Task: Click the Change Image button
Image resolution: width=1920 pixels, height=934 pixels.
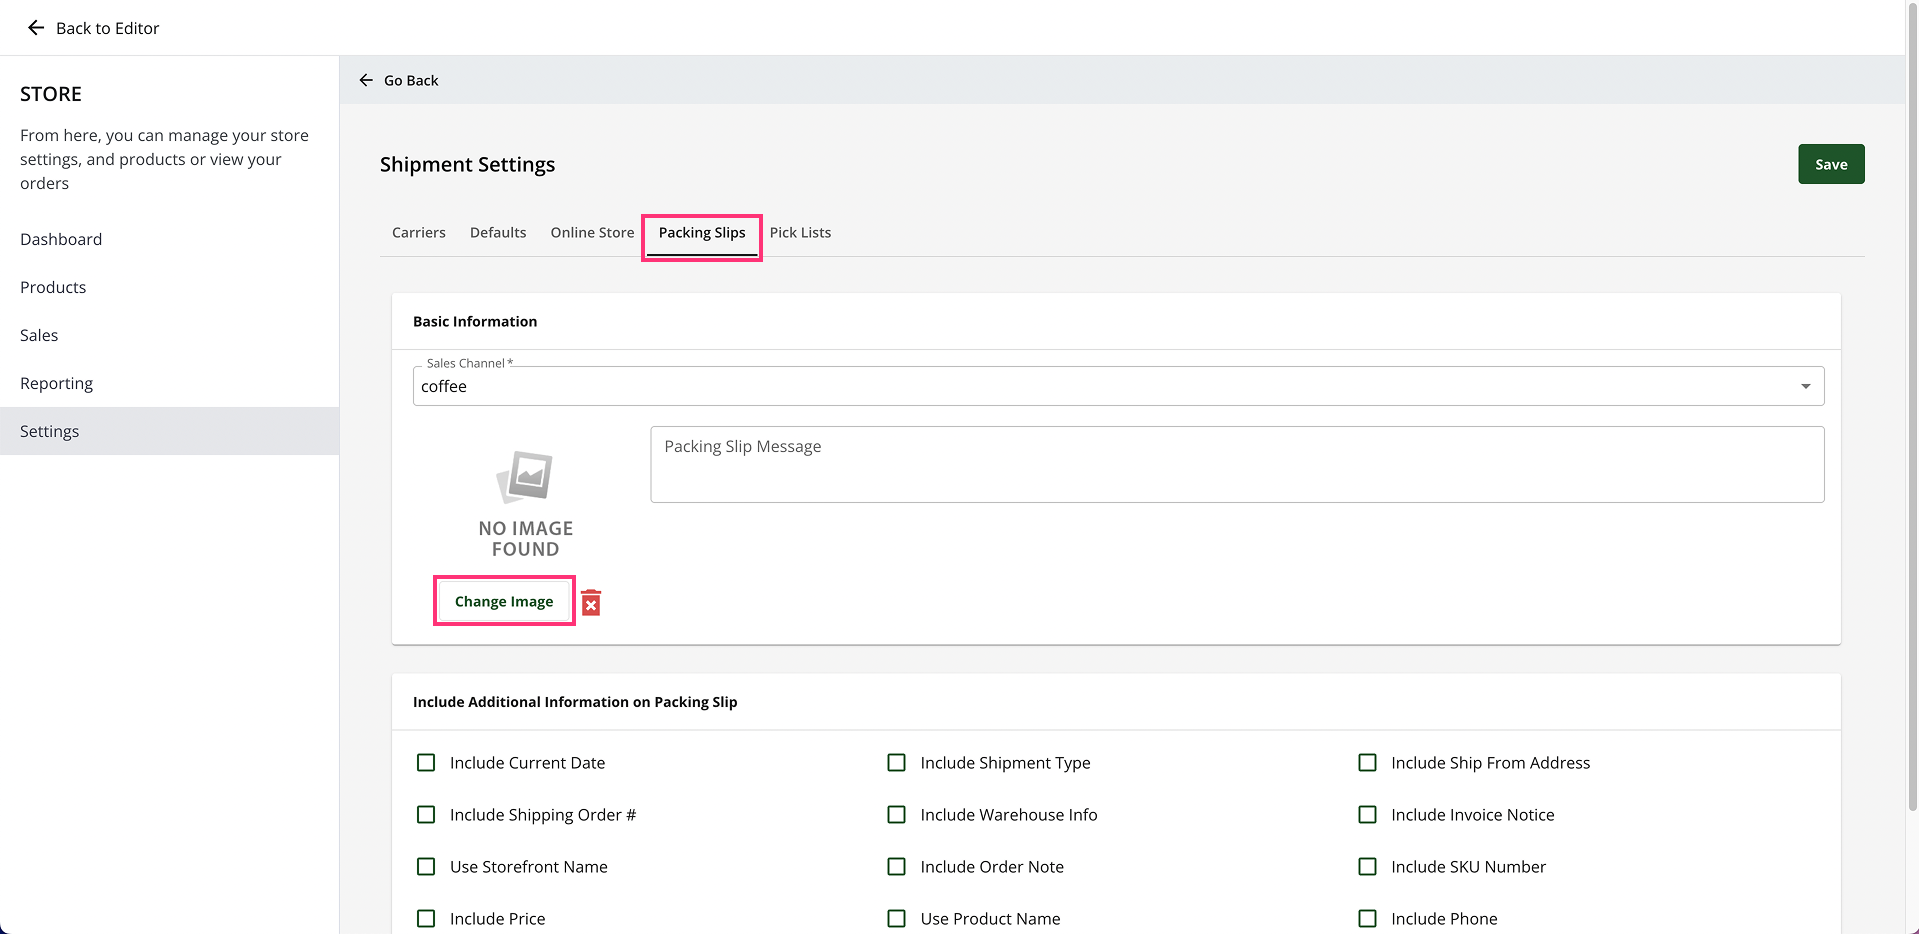Action: (504, 601)
